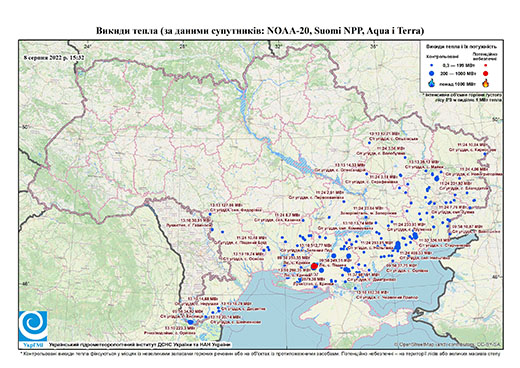Click the blue flame legend icon
This screenshot has width=520, height=368.
point(432,83)
